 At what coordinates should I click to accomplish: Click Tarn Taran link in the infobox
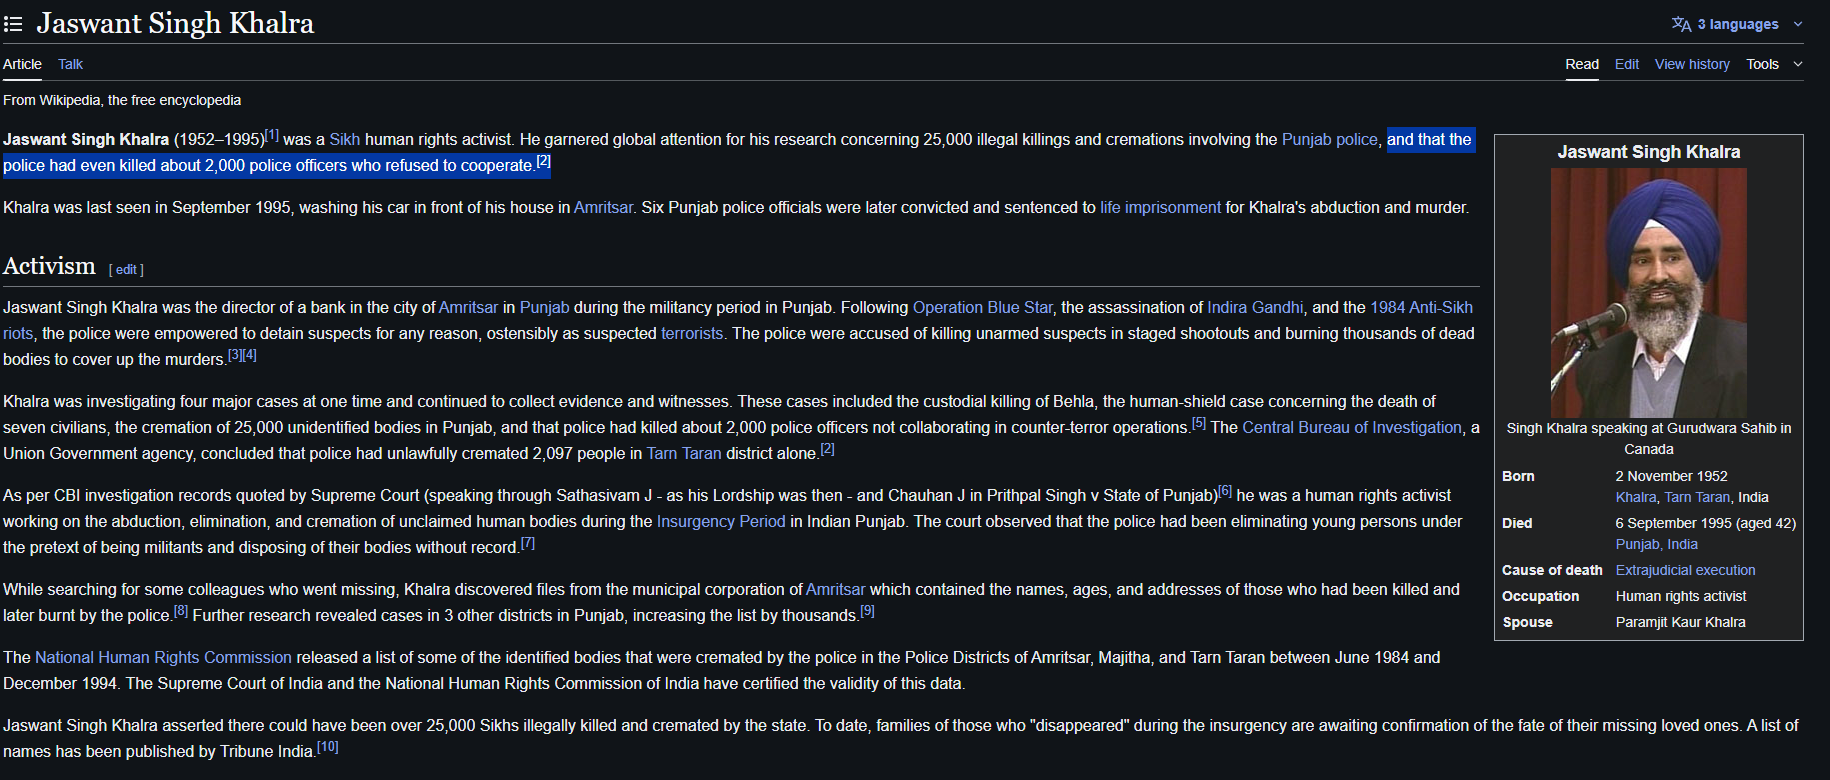point(1697,497)
